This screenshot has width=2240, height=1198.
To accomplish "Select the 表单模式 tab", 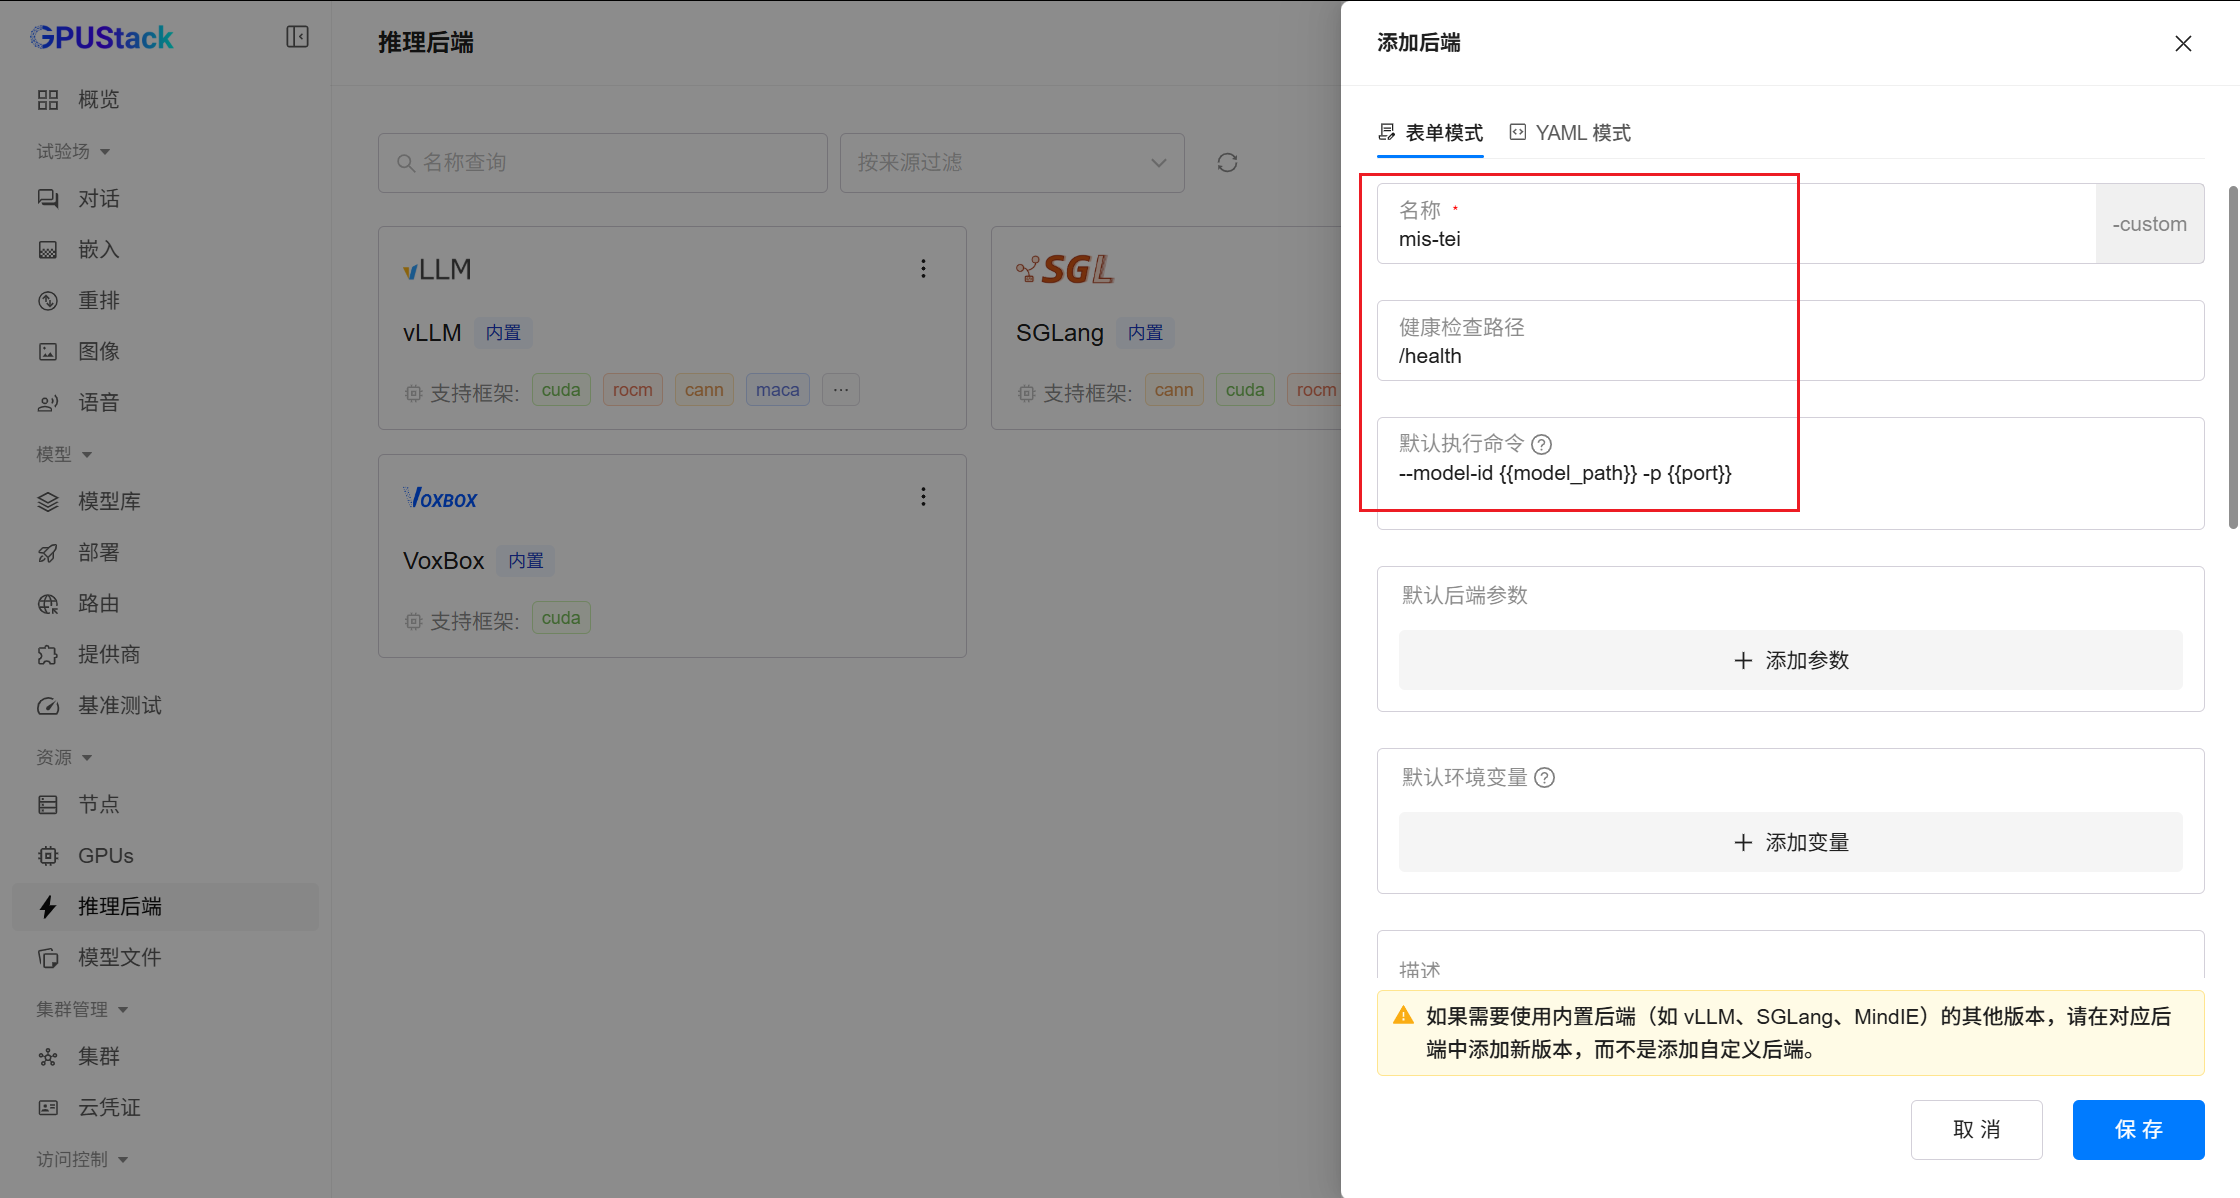I will click(1431, 133).
